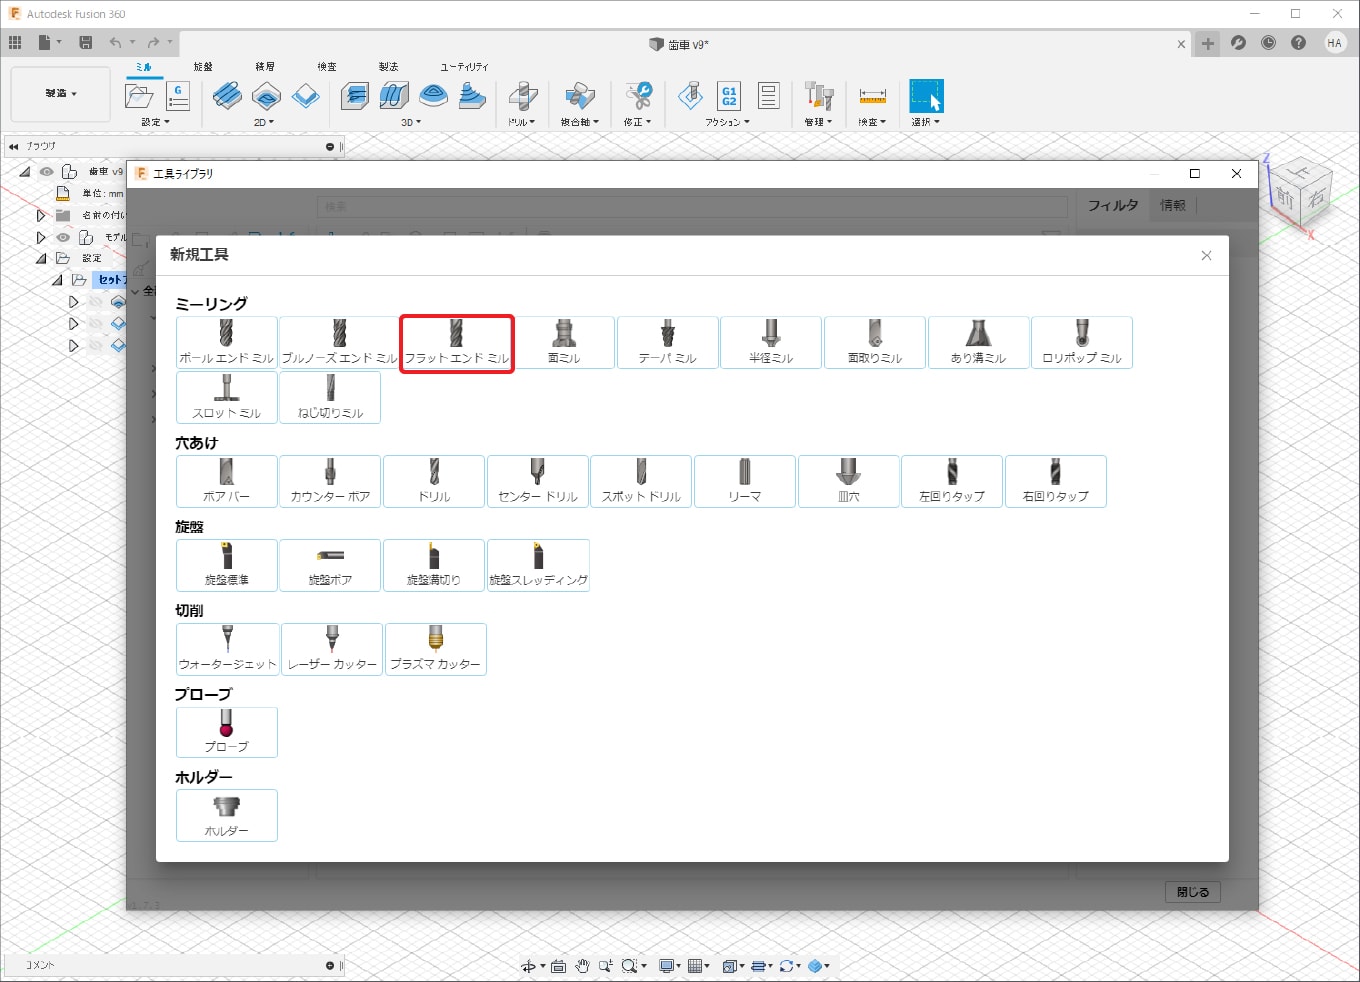Open the 情報 tab in tool library
Screen dimensions: 1360x982
[x=1172, y=205]
